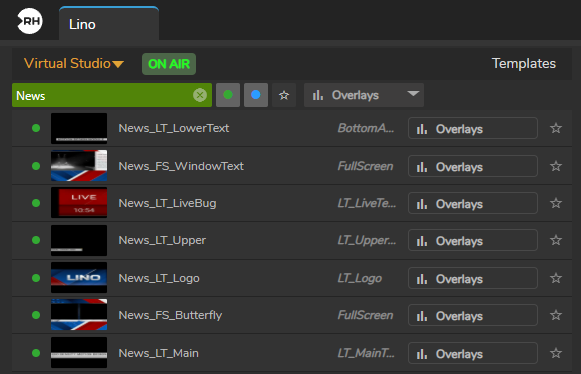Click the News_LT_LiveBug name
This screenshot has width=581, height=374.
click(167, 203)
